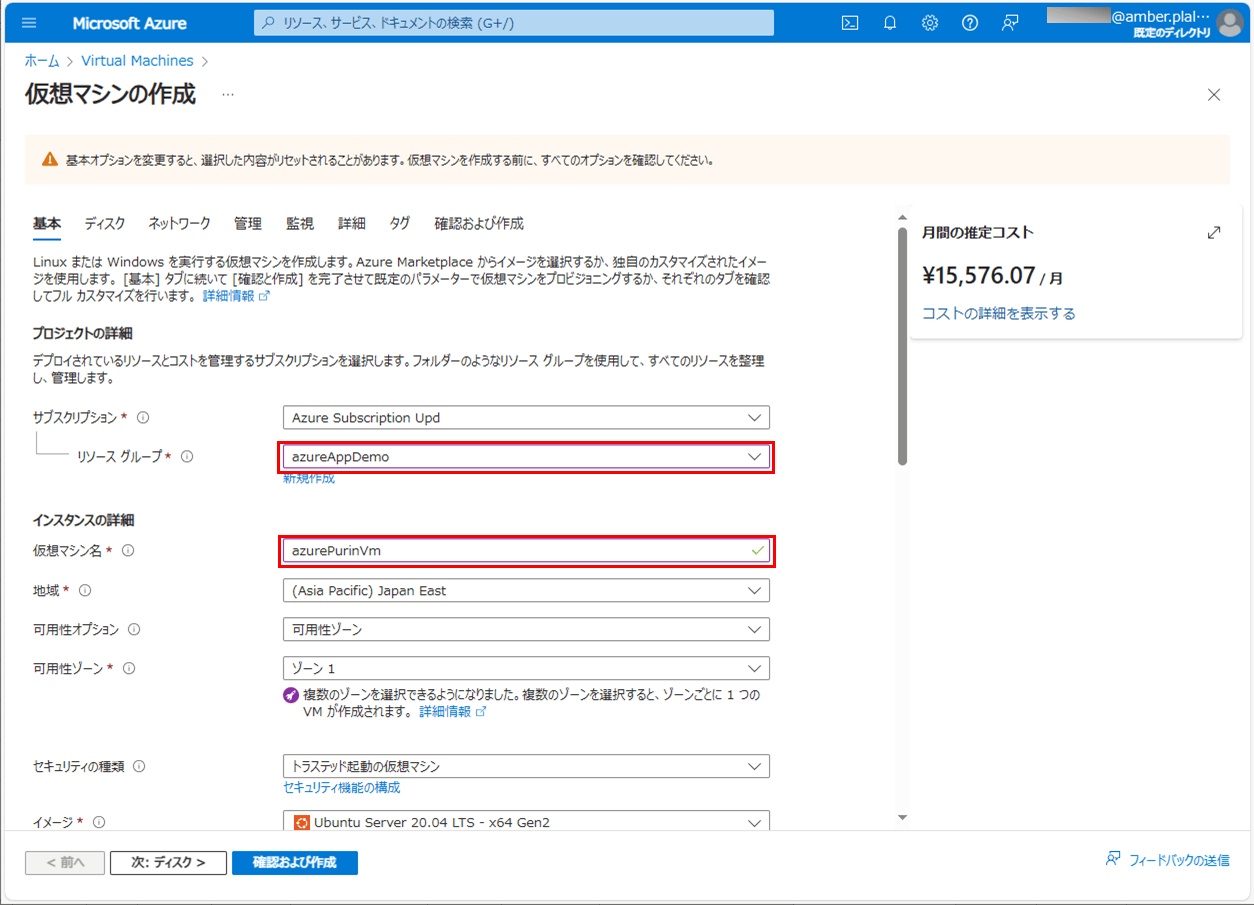The image size is (1254, 905).
Task: Expand the monthly estimated cost panel
Action: [1214, 232]
